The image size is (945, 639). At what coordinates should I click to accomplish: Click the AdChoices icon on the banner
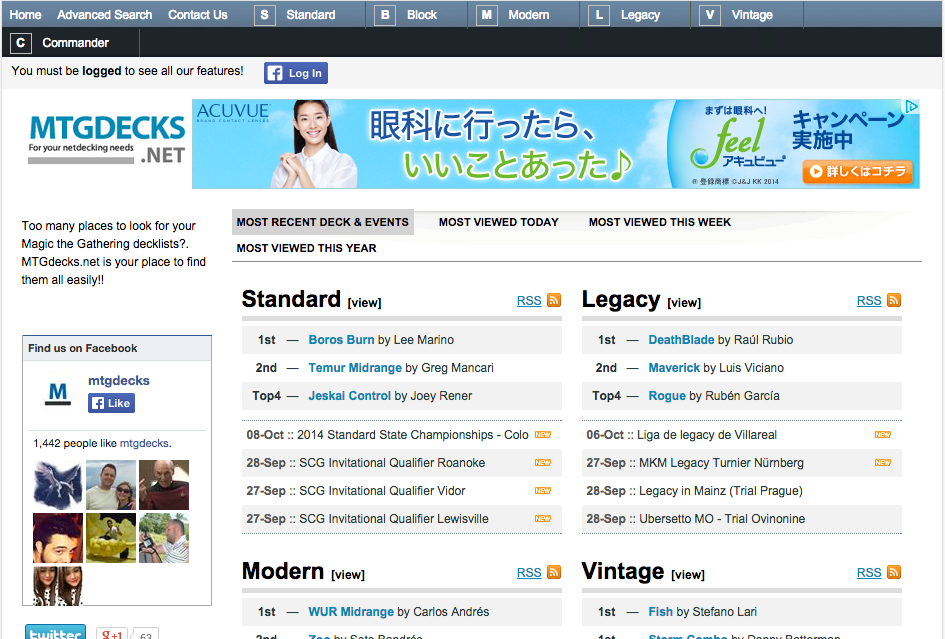[x=912, y=107]
